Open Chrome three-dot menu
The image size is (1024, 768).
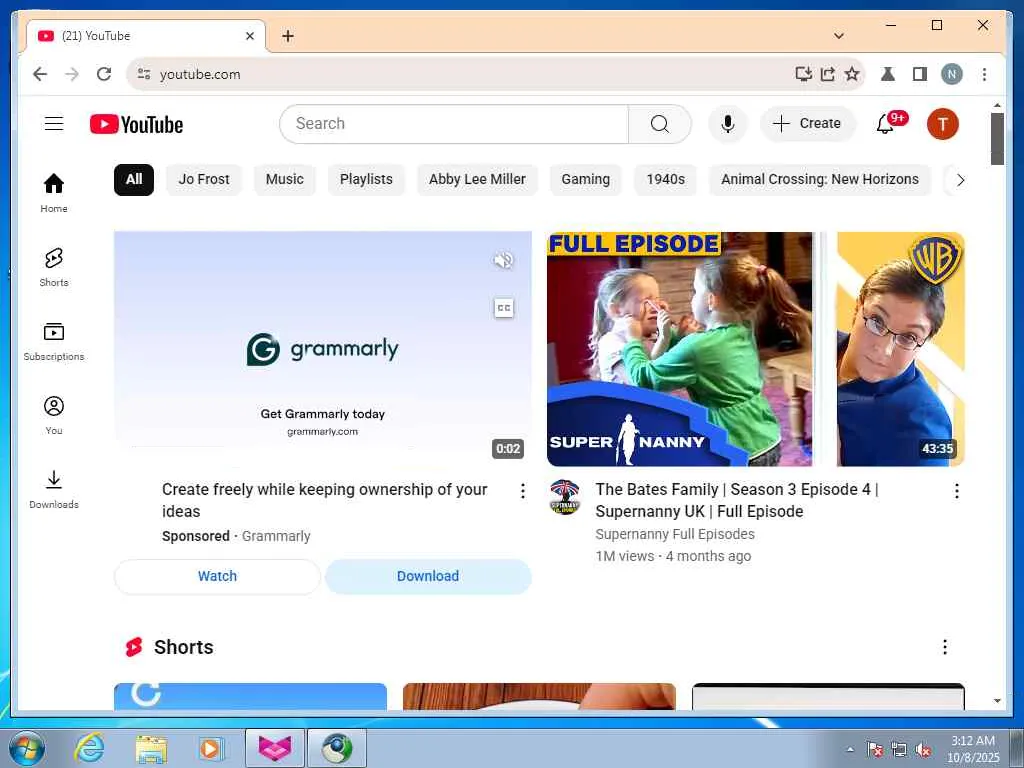984,74
